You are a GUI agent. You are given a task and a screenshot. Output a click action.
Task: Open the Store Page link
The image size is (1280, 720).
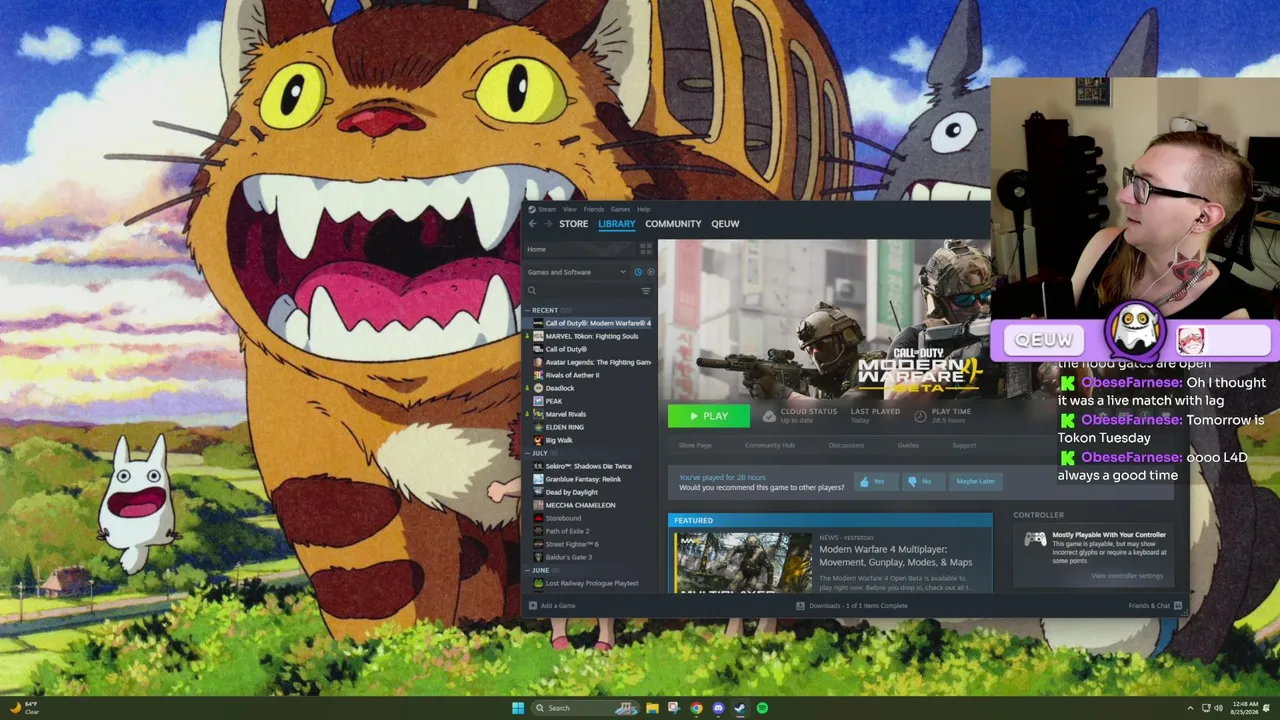[x=695, y=445]
